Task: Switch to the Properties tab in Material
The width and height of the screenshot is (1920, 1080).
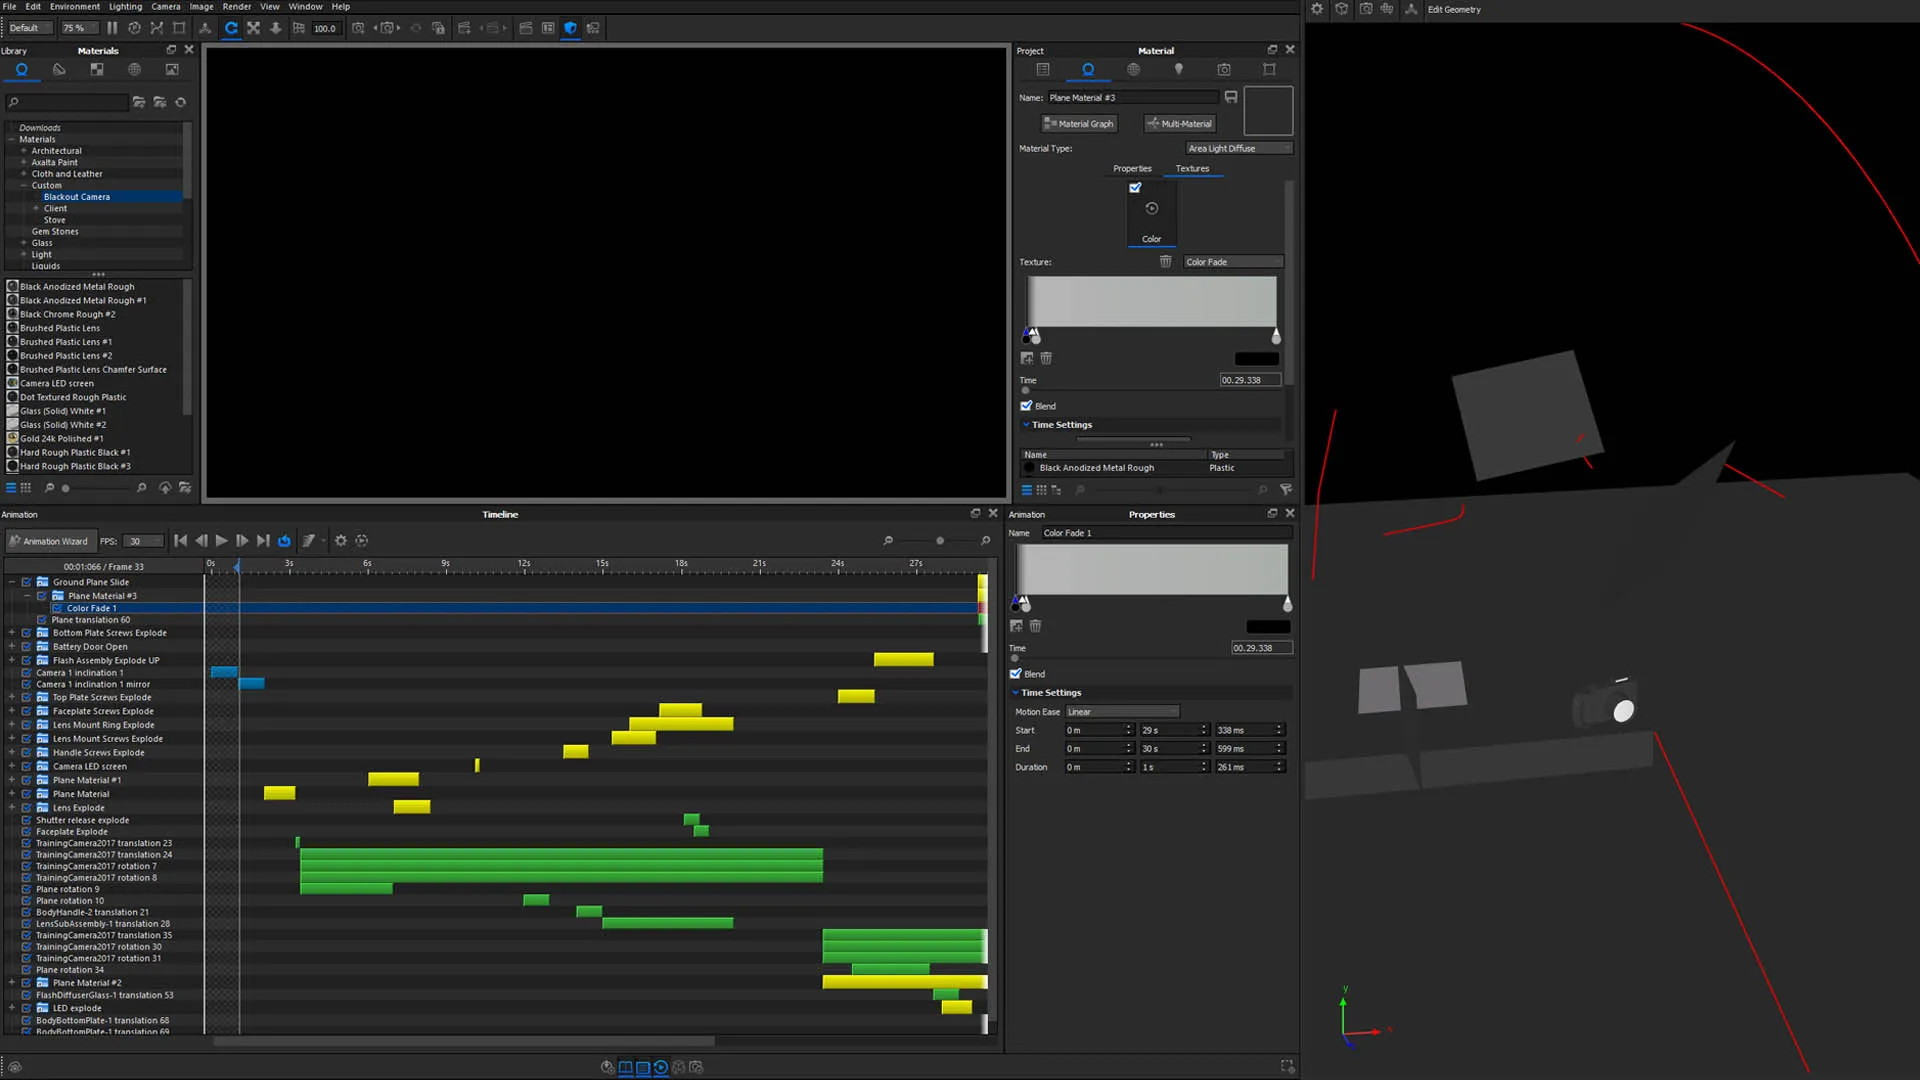Action: (1131, 169)
